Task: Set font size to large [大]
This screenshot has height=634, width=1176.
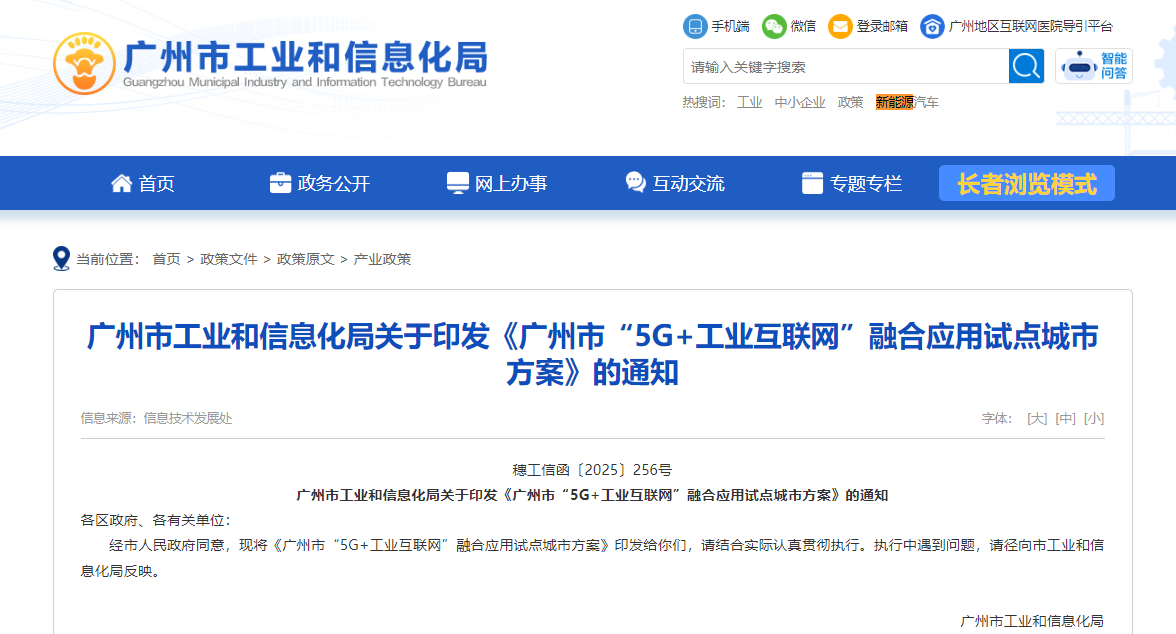Action: click(1037, 418)
